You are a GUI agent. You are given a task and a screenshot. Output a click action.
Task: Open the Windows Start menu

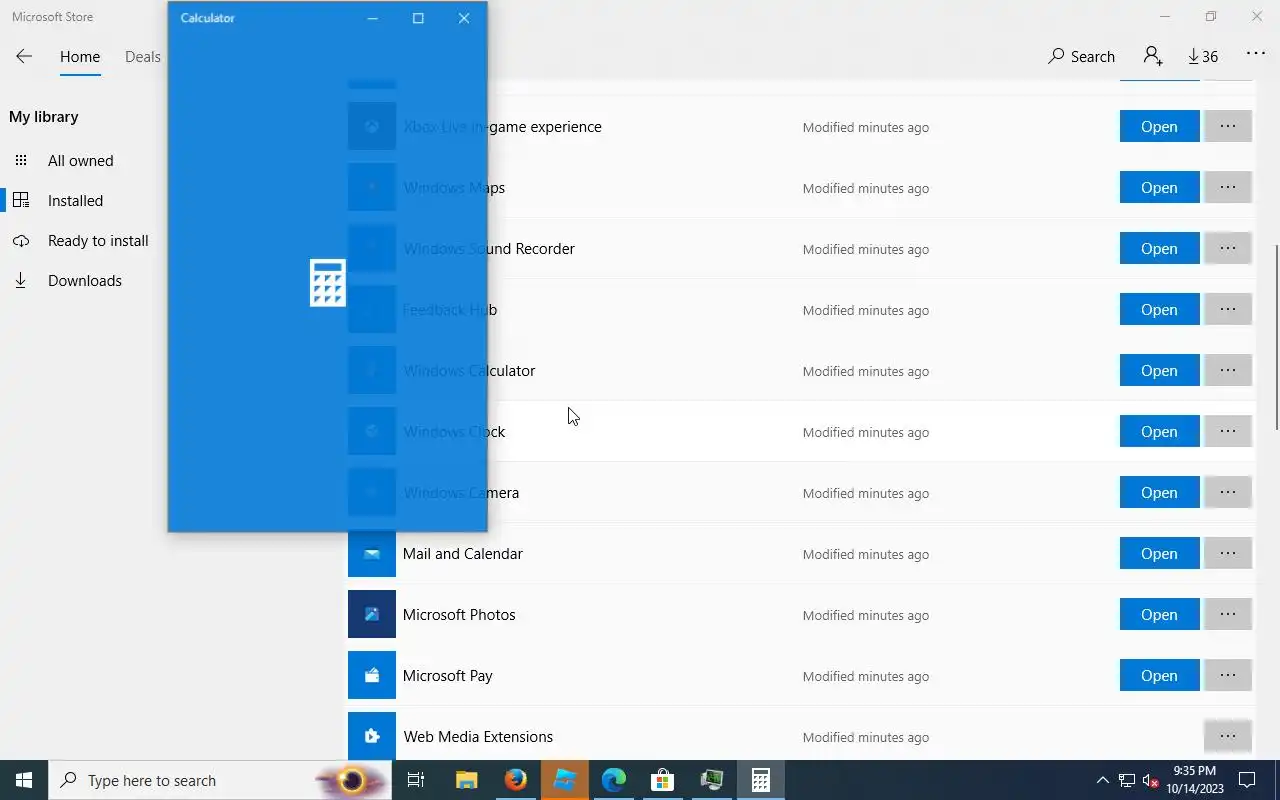click(24, 780)
